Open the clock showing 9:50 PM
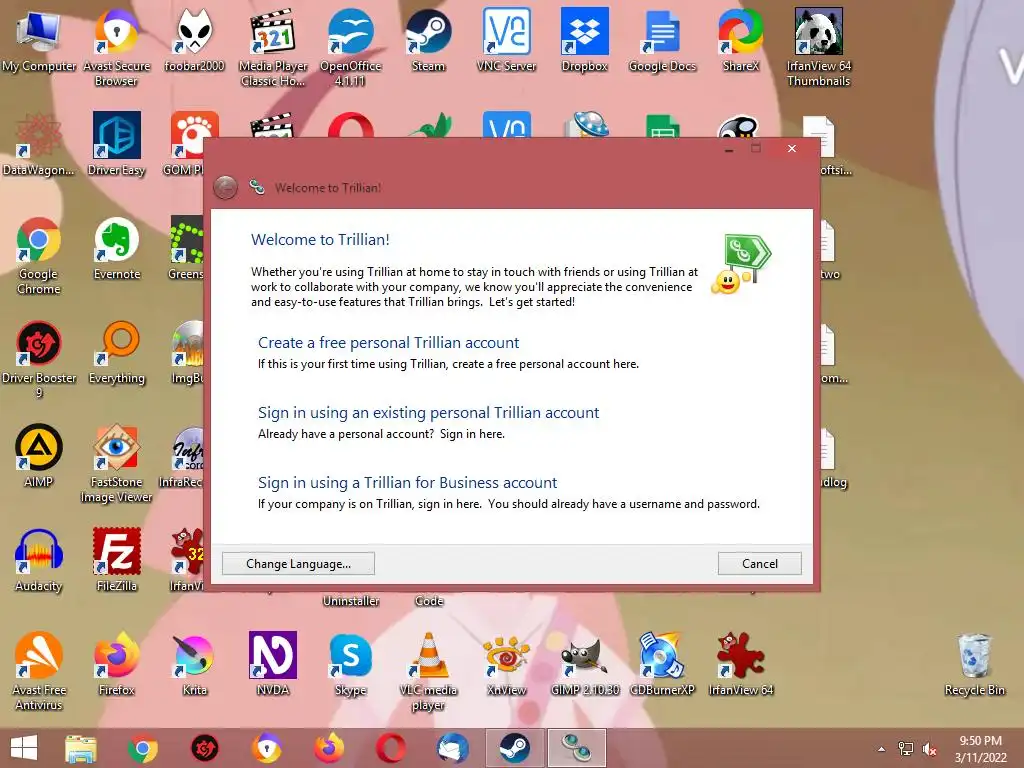Image resolution: width=1024 pixels, height=768 pixels. click(980, 749)
